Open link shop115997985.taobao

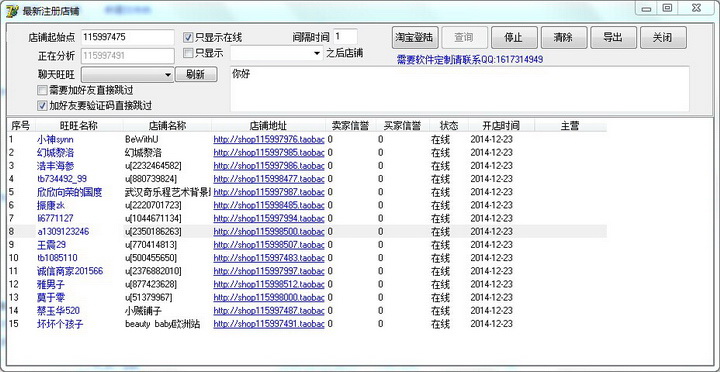[x=269, y=152]
